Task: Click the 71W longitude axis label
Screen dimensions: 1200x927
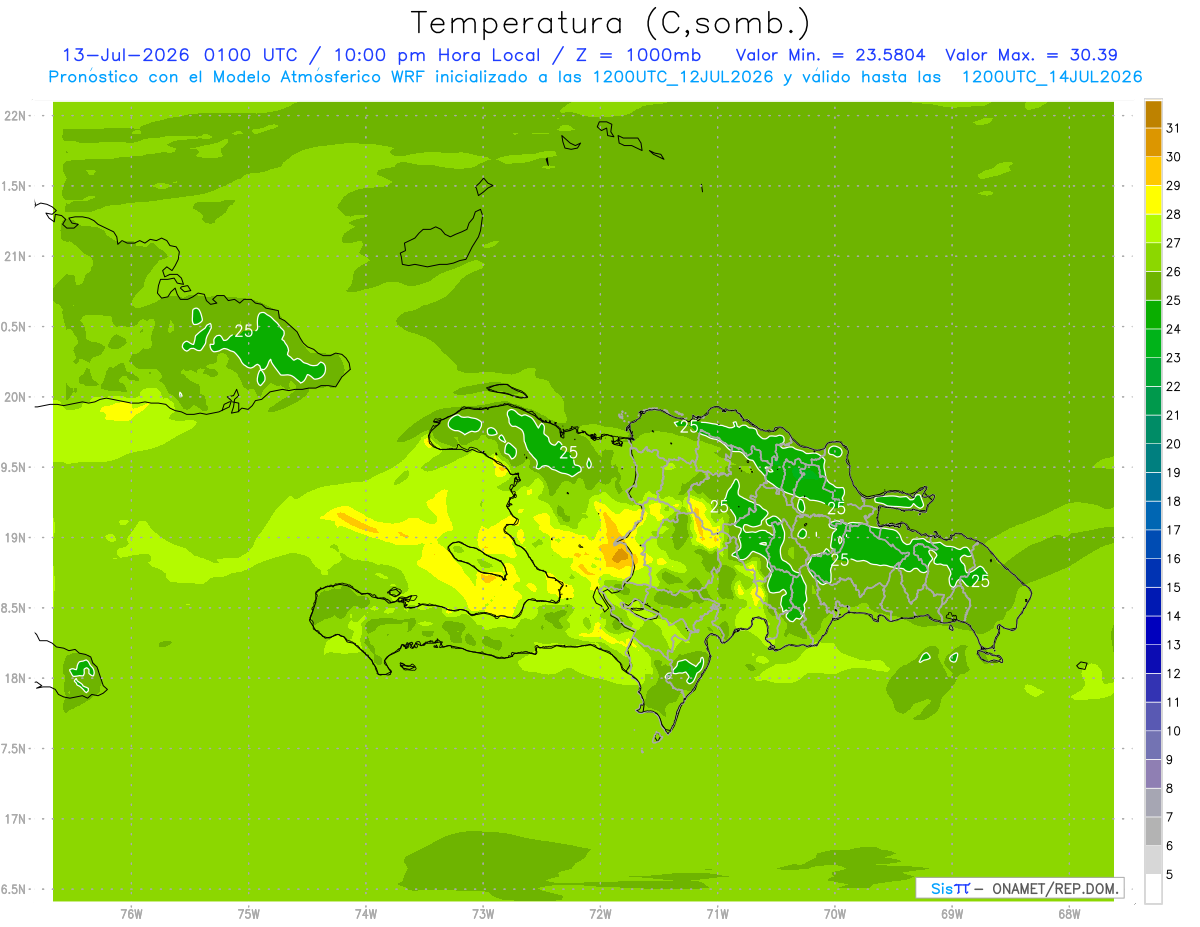Action: (x=717, y=914)
